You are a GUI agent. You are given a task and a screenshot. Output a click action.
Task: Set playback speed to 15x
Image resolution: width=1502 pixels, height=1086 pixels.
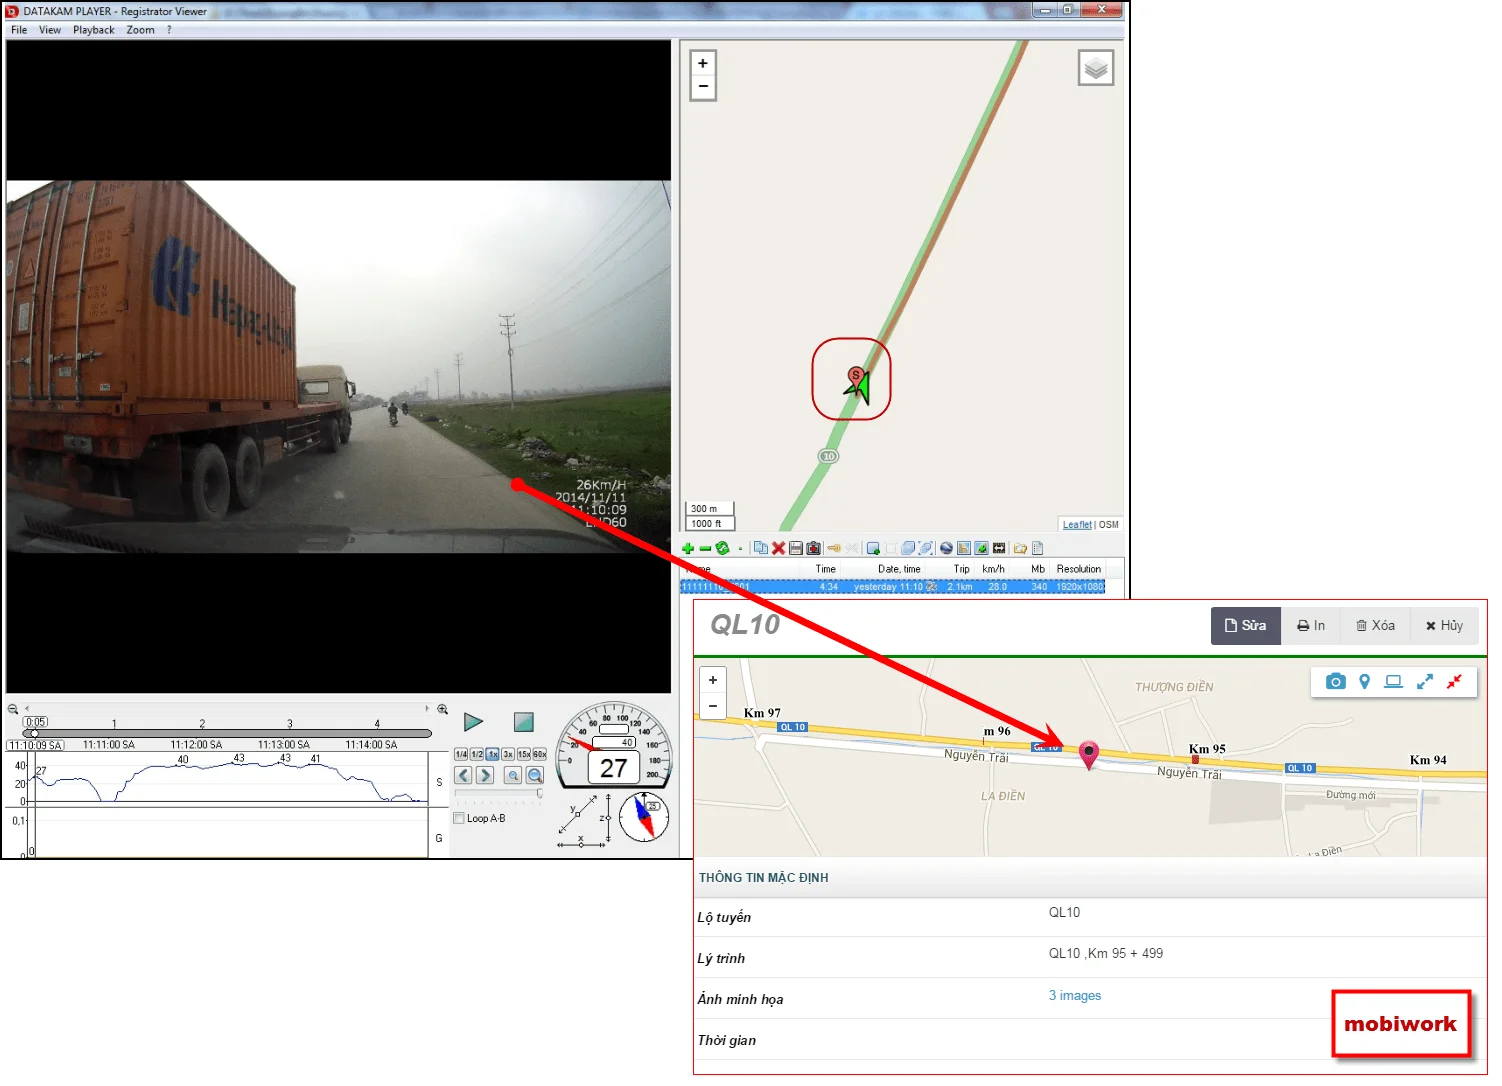[523, 754]
